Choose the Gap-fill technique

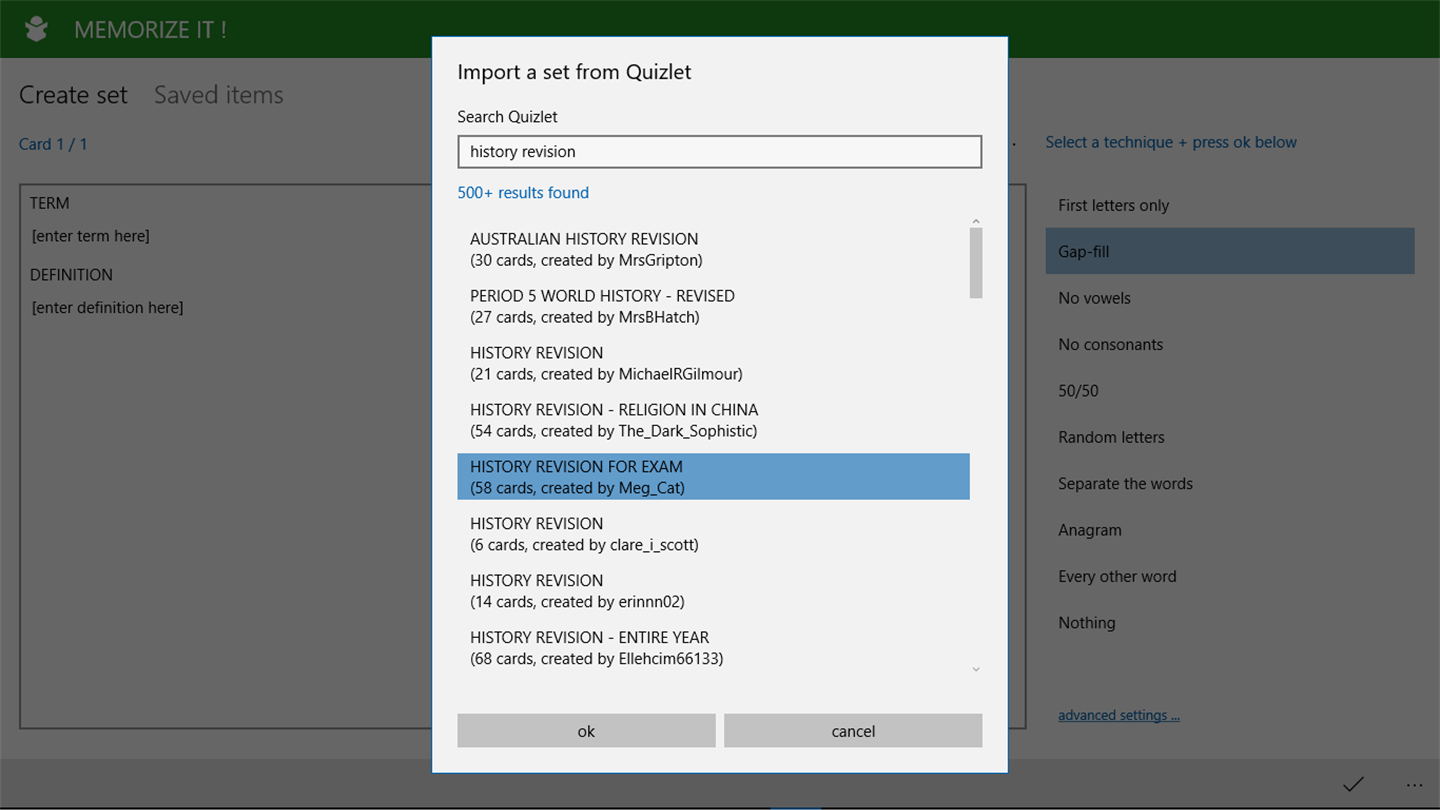pyautogui.click(x=1230, y=251)
